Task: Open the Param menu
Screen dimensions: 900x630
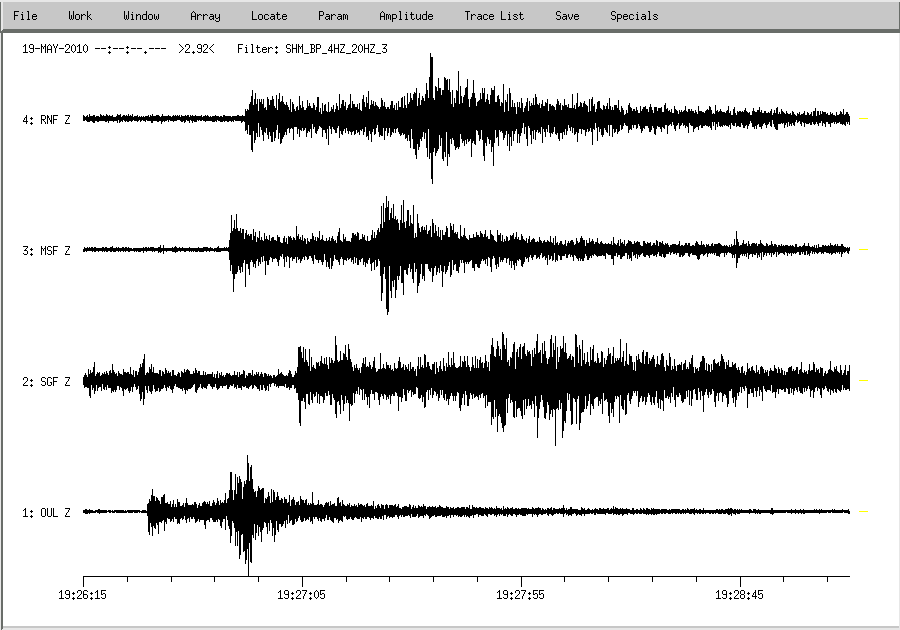Action: pyautogui.click(x=333, y=16)
